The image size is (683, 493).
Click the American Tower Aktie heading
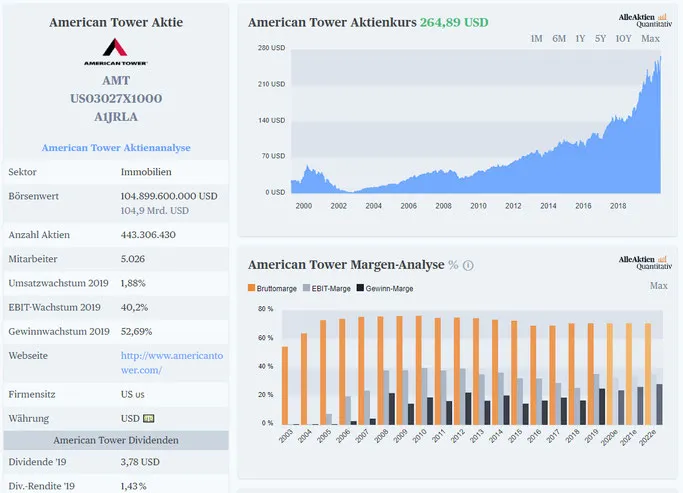(116, 22)
